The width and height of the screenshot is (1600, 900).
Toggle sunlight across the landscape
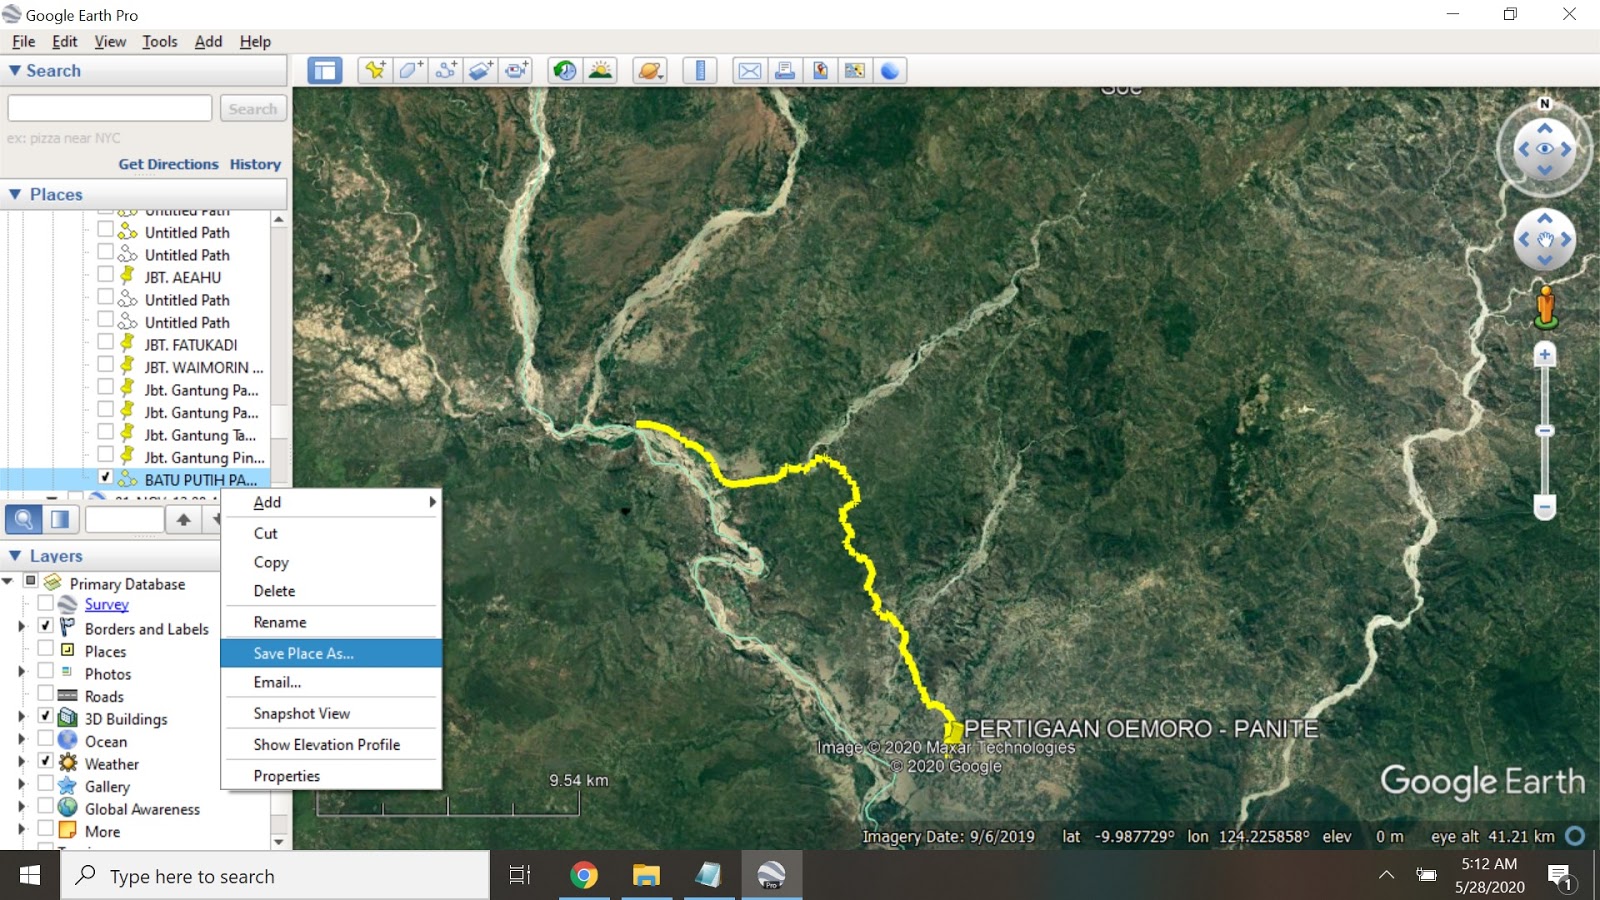(x=601, y=70)
